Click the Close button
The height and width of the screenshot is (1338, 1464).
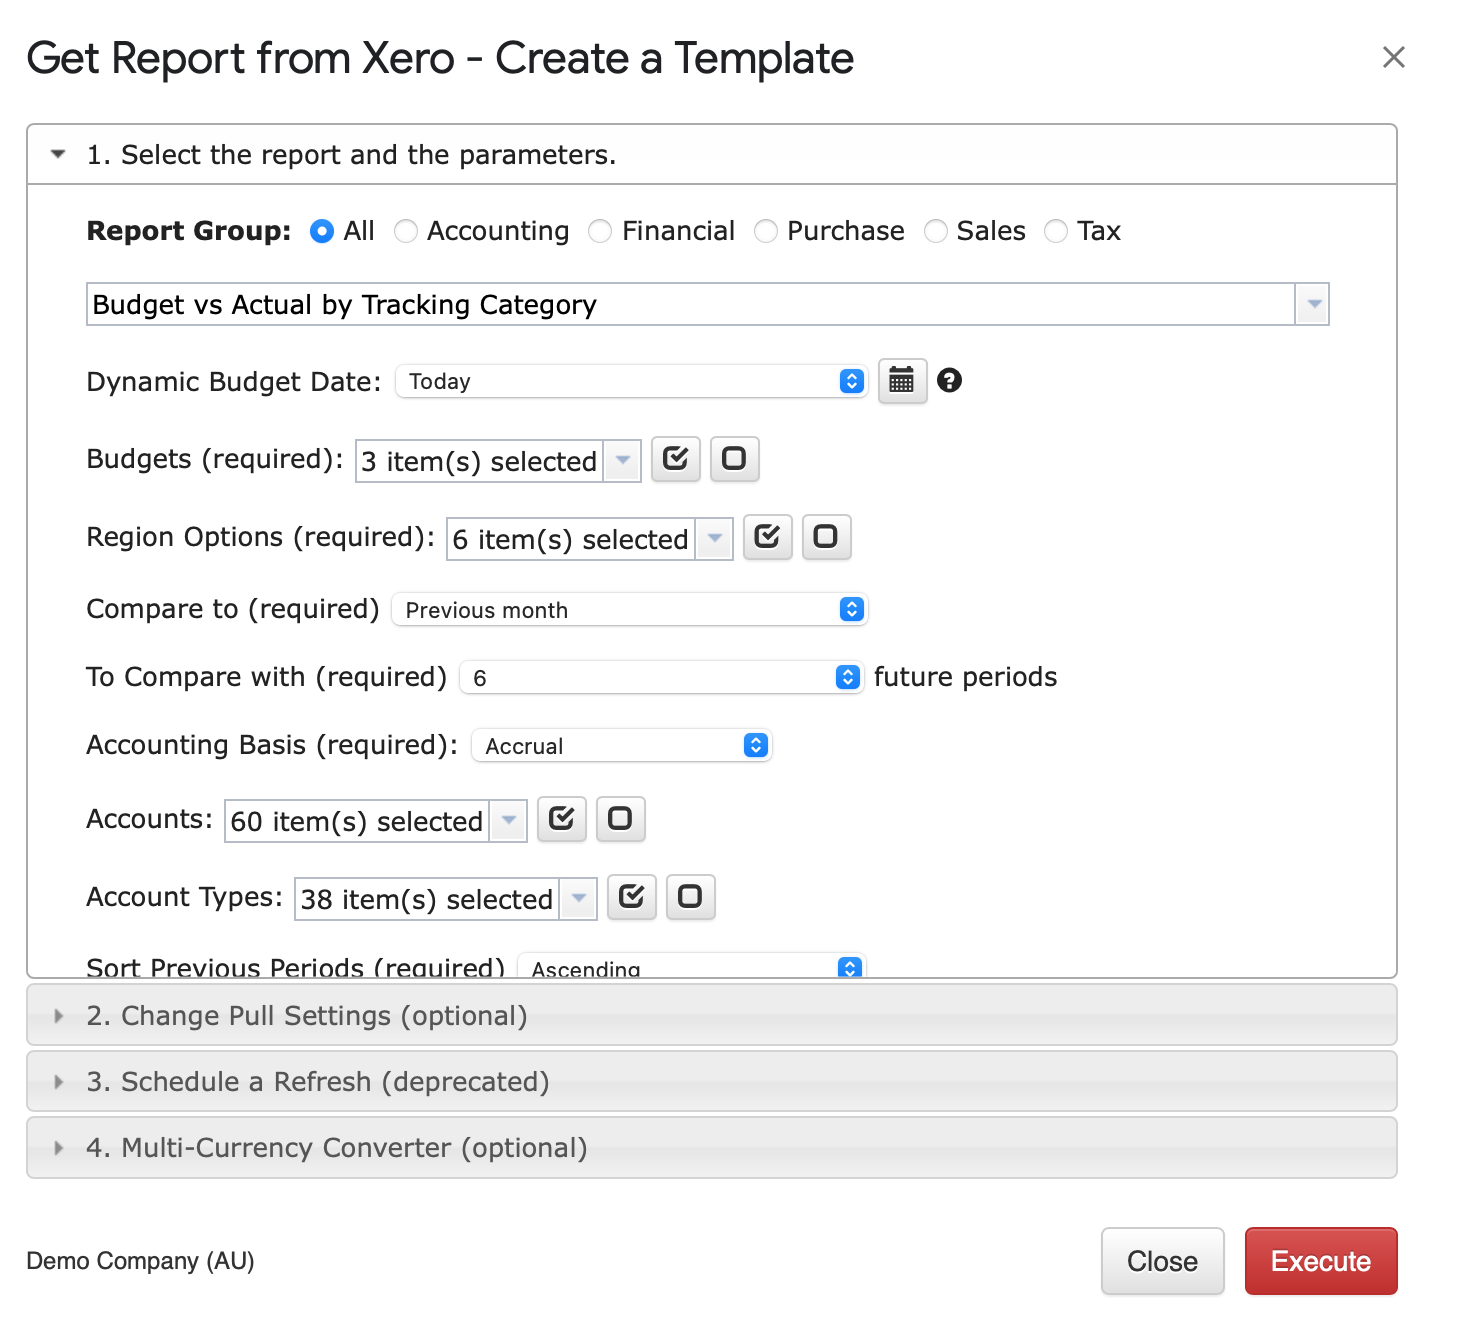click(1163, 1261)
